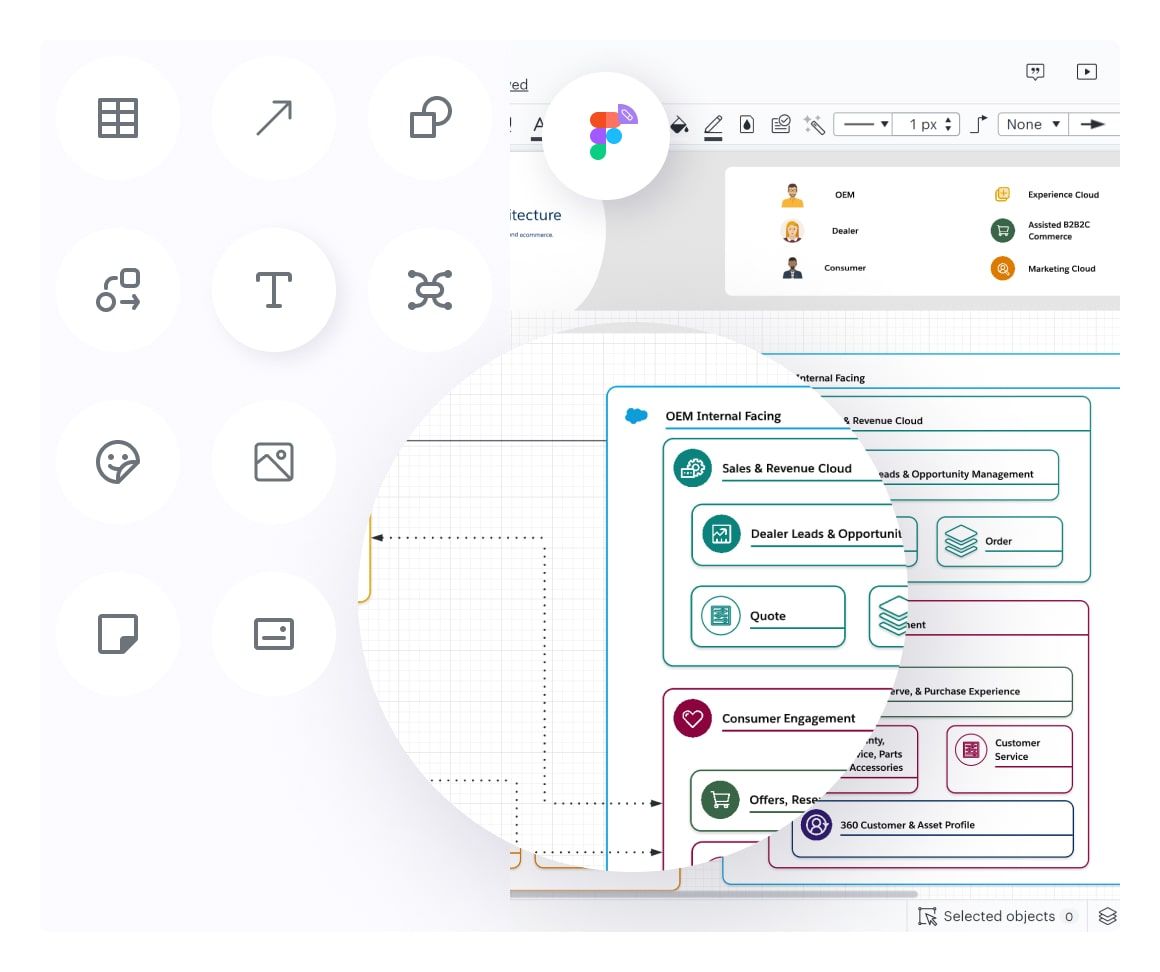Click the Figma logo icon
Viewport: 1160px width, 972px height.
(606, 134)
